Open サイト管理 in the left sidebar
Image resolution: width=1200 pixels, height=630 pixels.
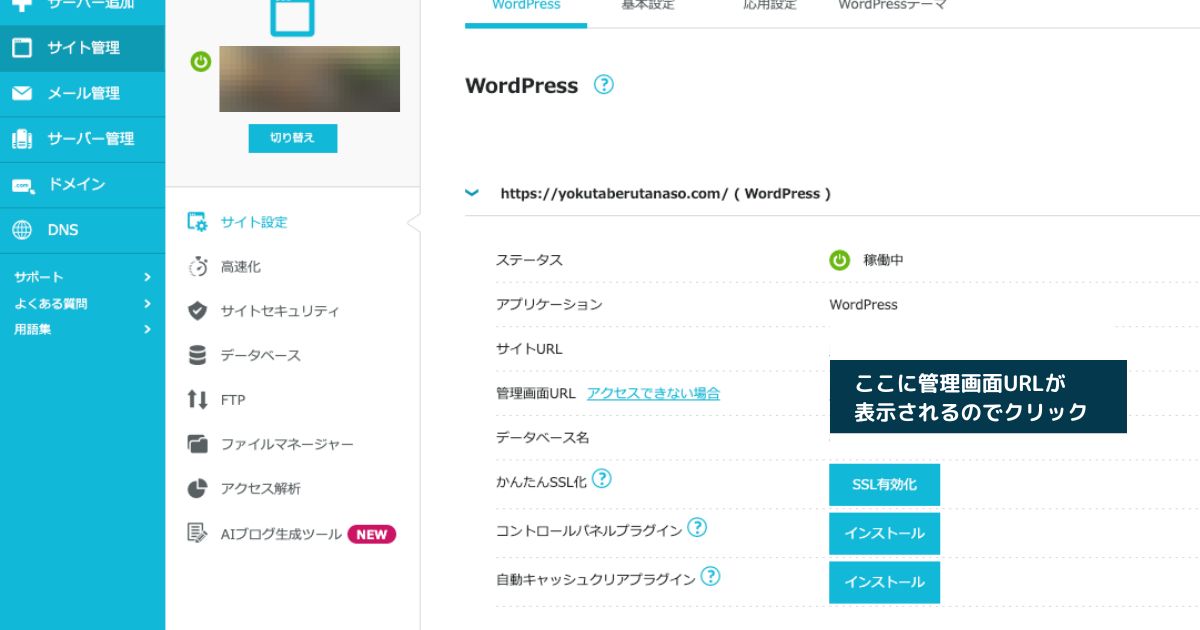pos(82,48)
